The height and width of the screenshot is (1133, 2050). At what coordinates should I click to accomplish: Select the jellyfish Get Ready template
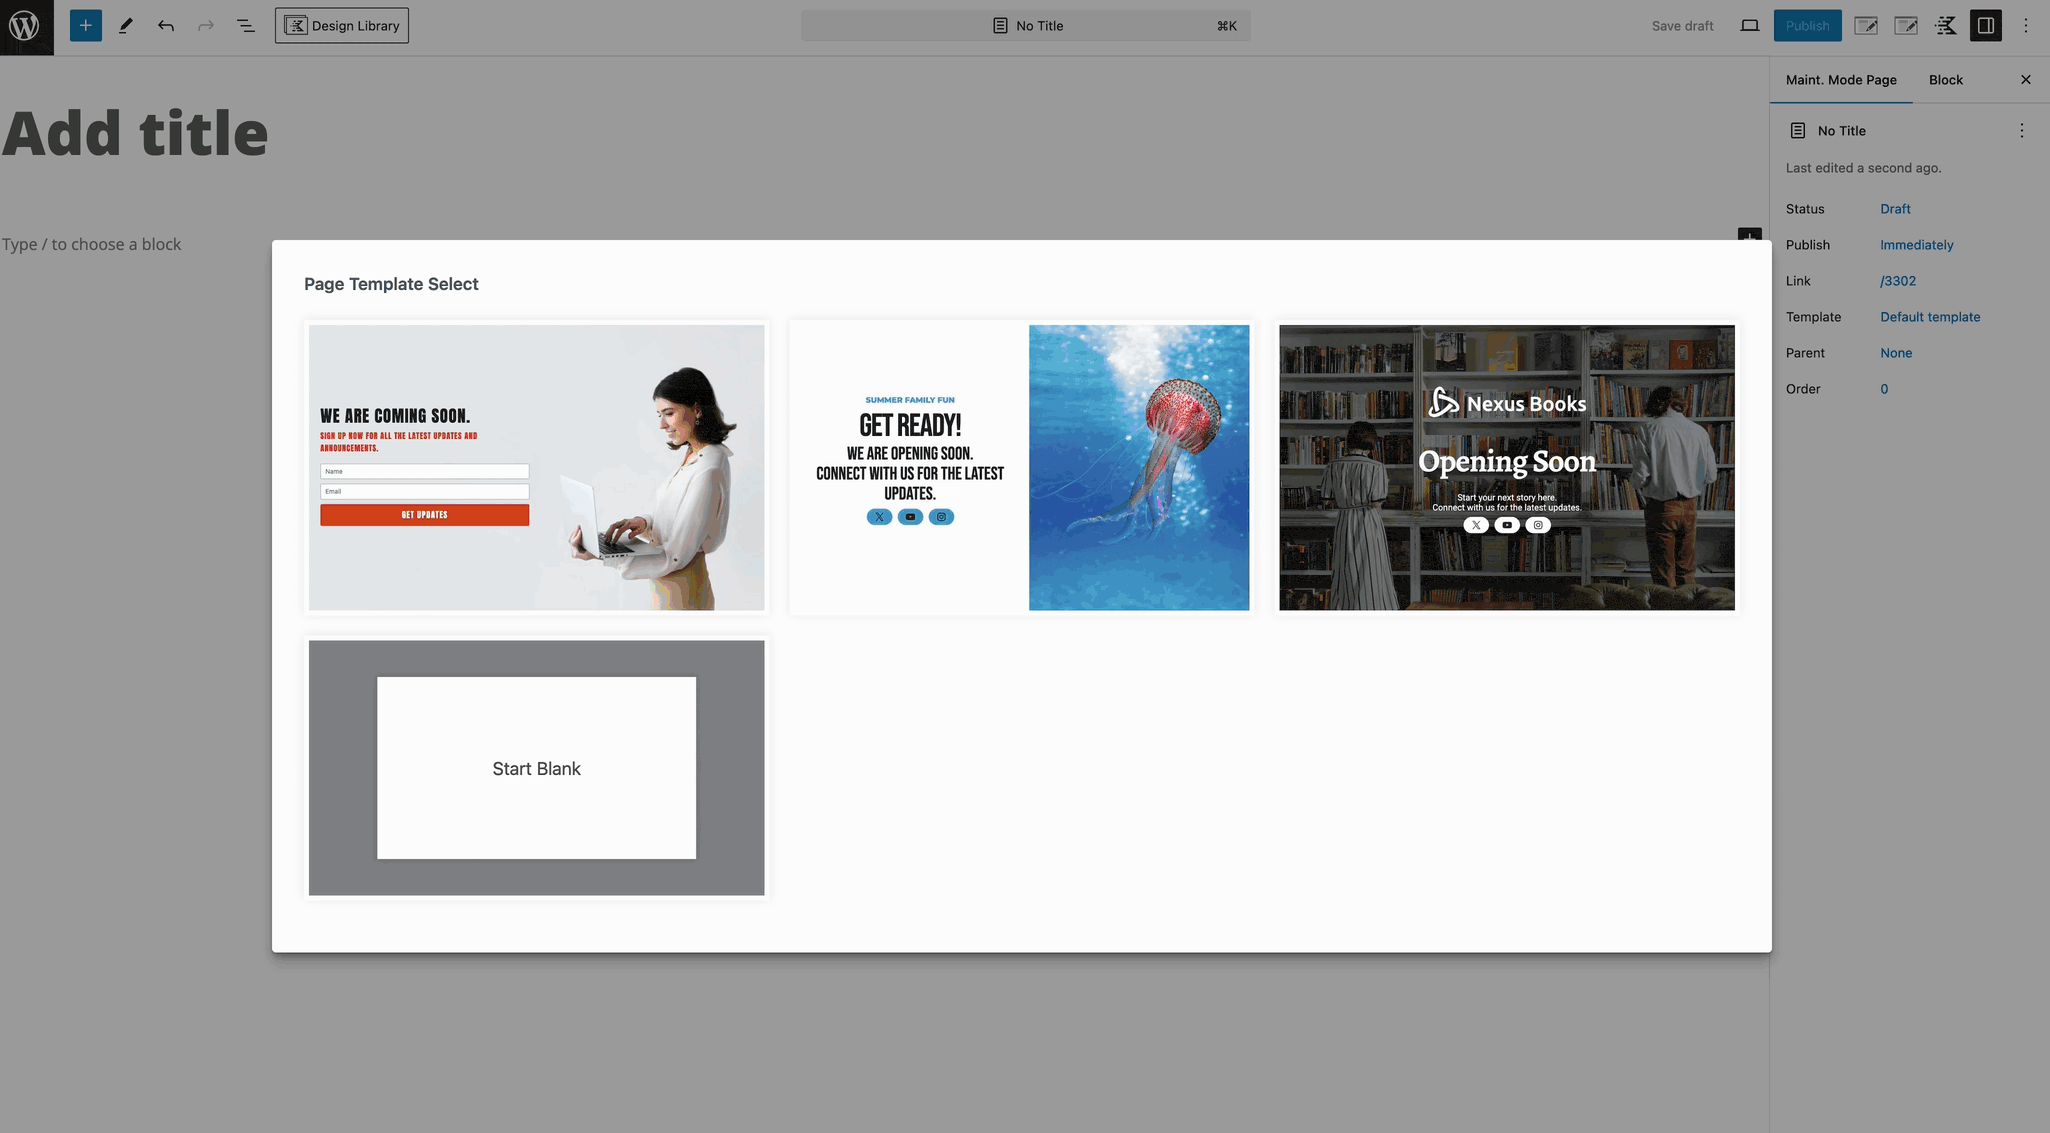(1020, 467)
